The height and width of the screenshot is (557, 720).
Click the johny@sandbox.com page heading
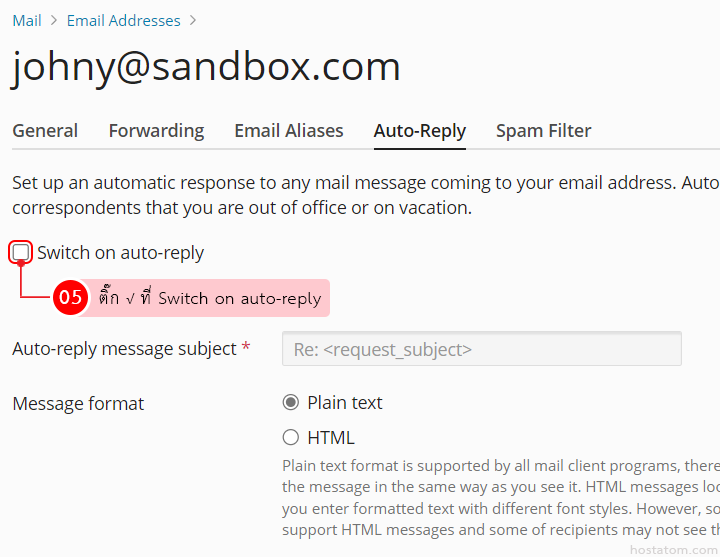pos(206,67)
